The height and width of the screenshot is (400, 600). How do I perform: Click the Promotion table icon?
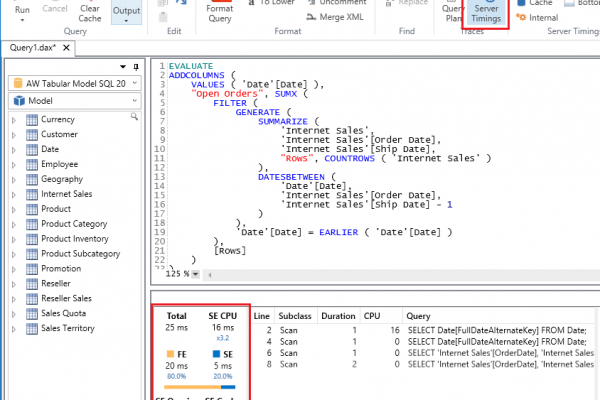pyautogui.click(x=32, y=269)
